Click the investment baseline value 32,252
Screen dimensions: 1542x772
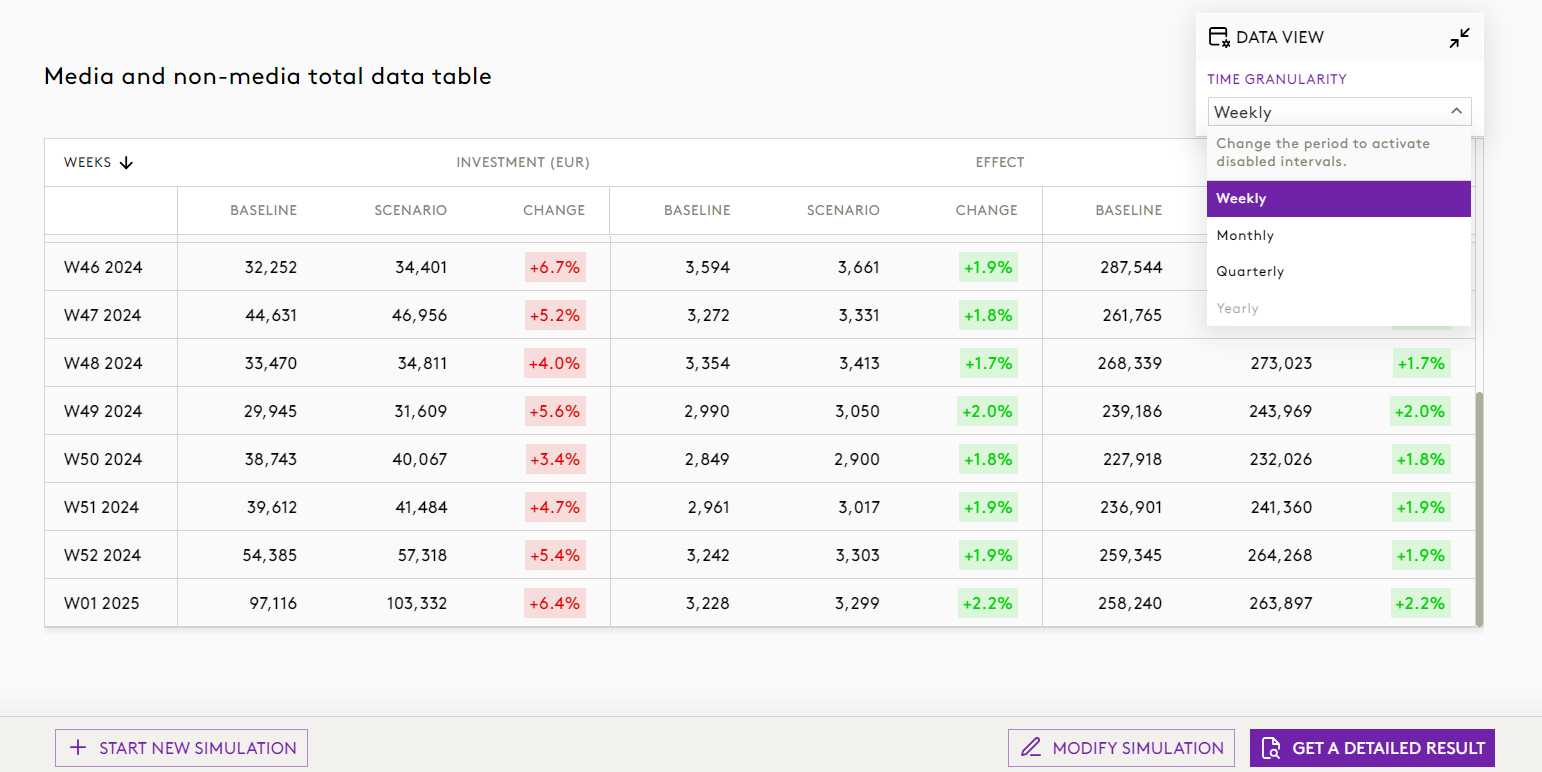click(271, 268)
